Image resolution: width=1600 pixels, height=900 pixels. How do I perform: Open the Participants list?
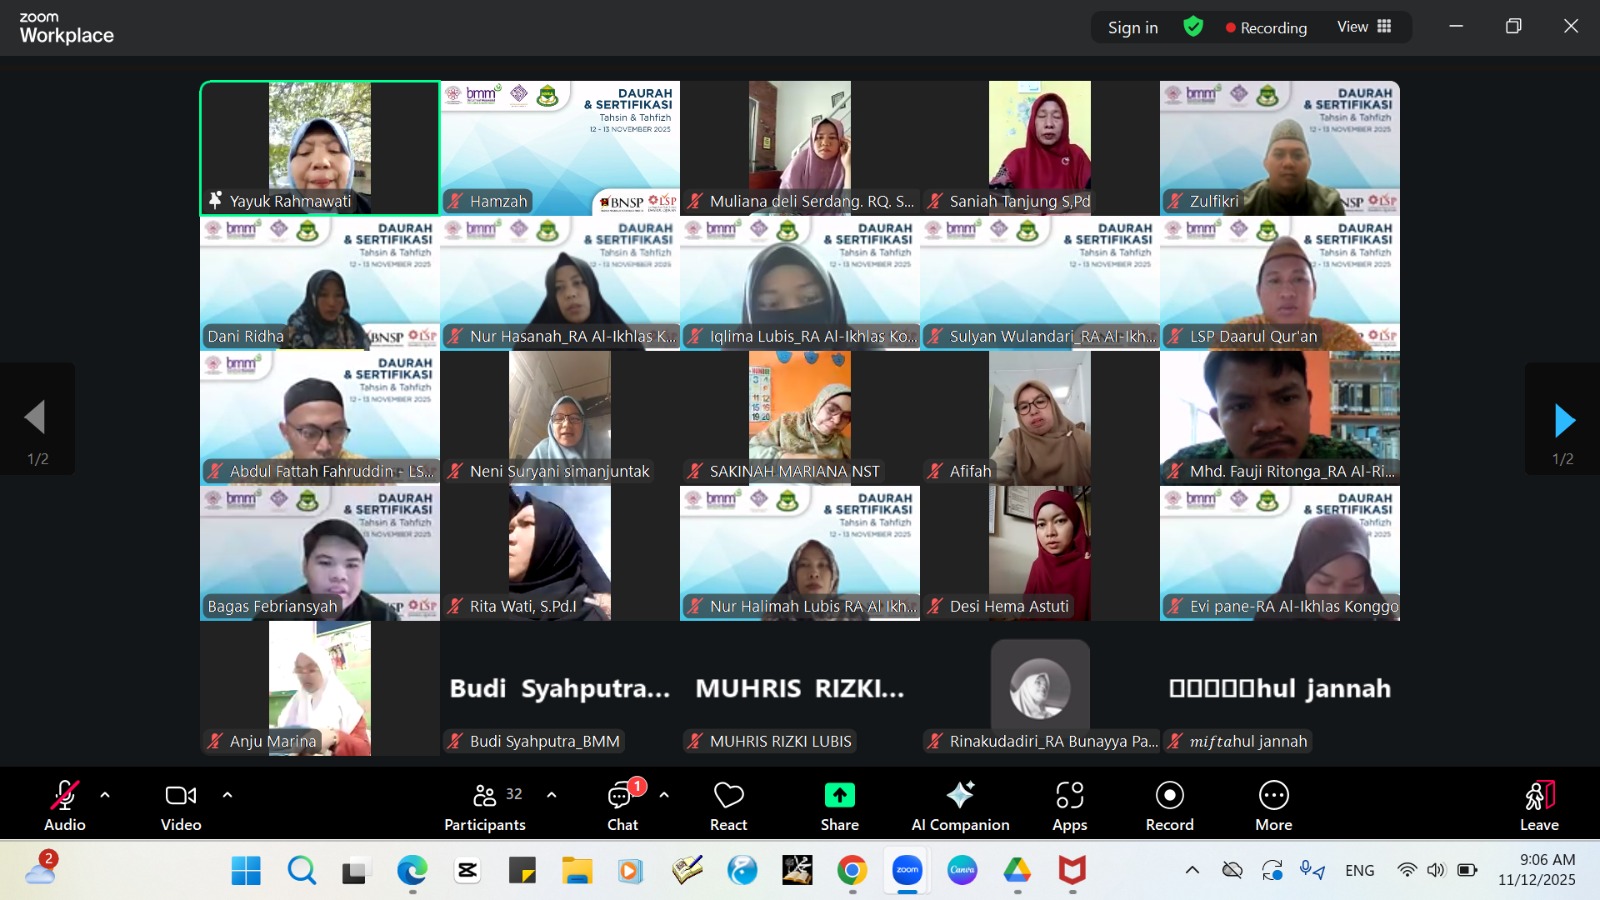pos(485,796)
